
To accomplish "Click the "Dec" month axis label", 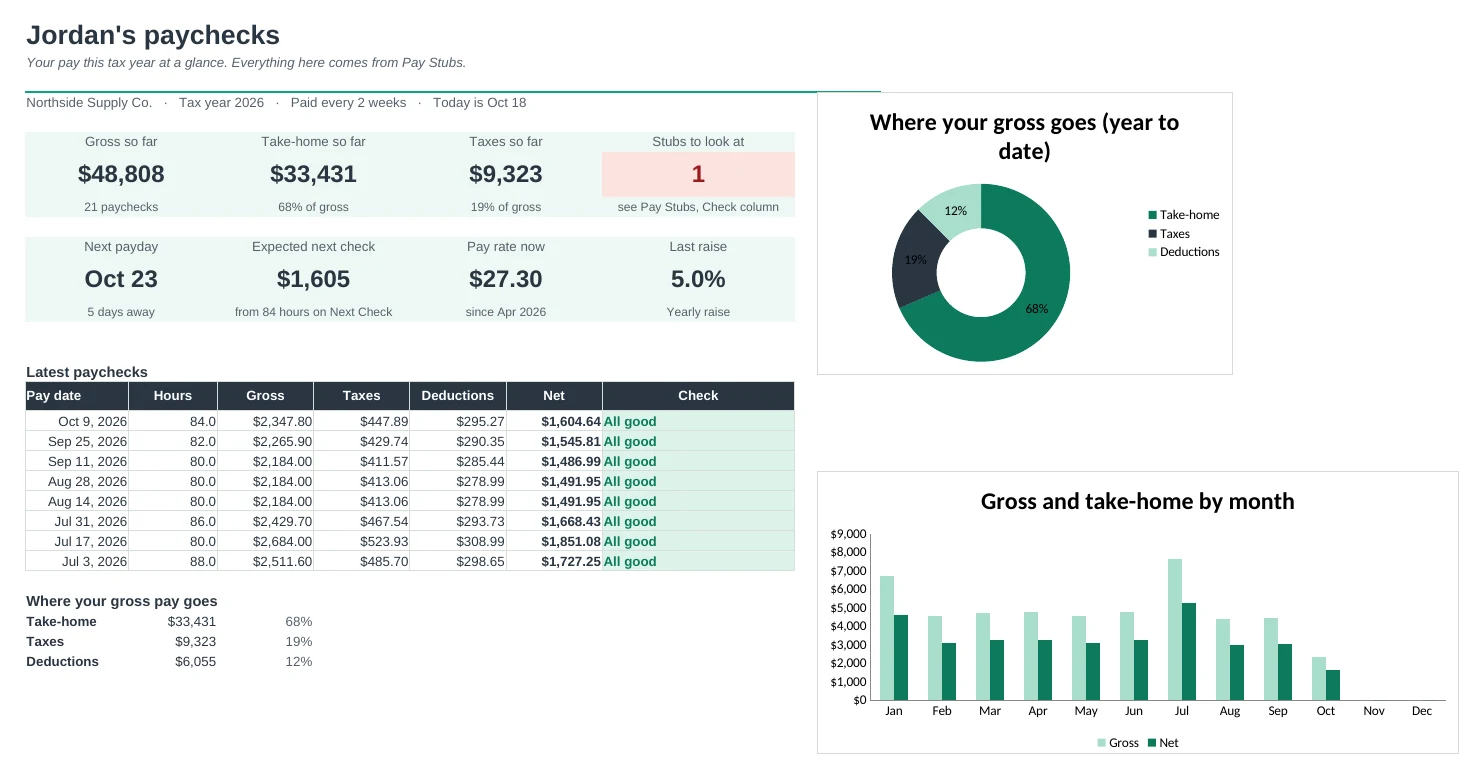I will [1422, 711].
